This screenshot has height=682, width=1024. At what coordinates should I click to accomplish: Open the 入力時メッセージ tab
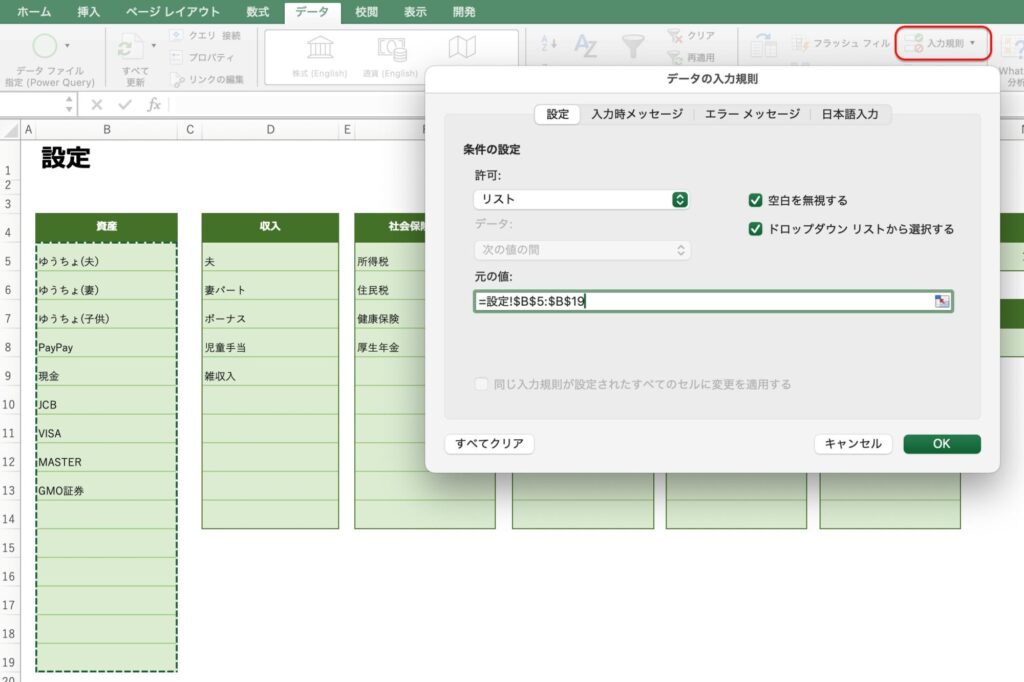637,114
